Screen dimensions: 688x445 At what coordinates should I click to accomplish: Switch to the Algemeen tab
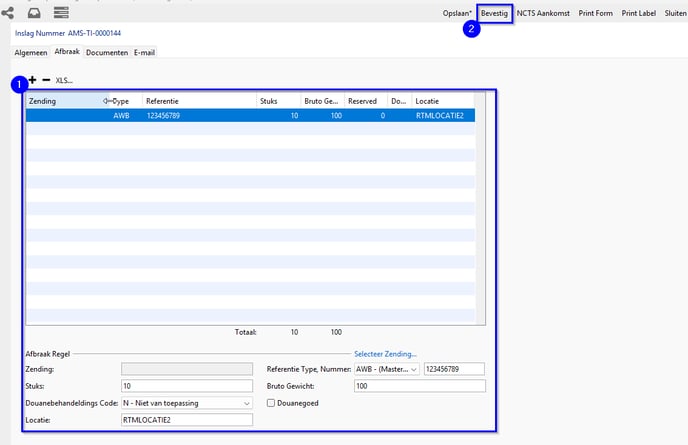point(31,52)
